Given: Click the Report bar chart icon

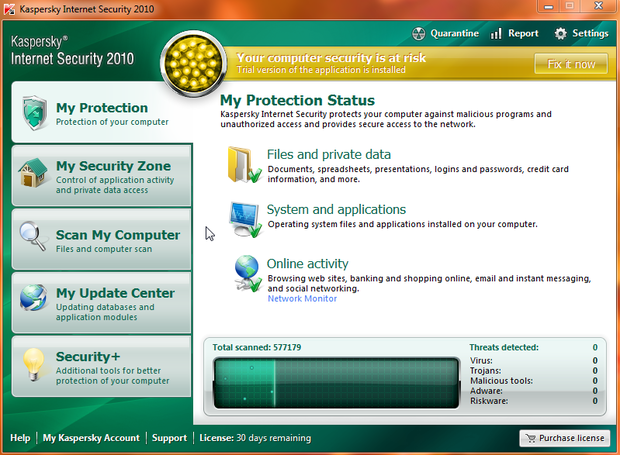Looking at the screenshot, I should click(496, 34).
